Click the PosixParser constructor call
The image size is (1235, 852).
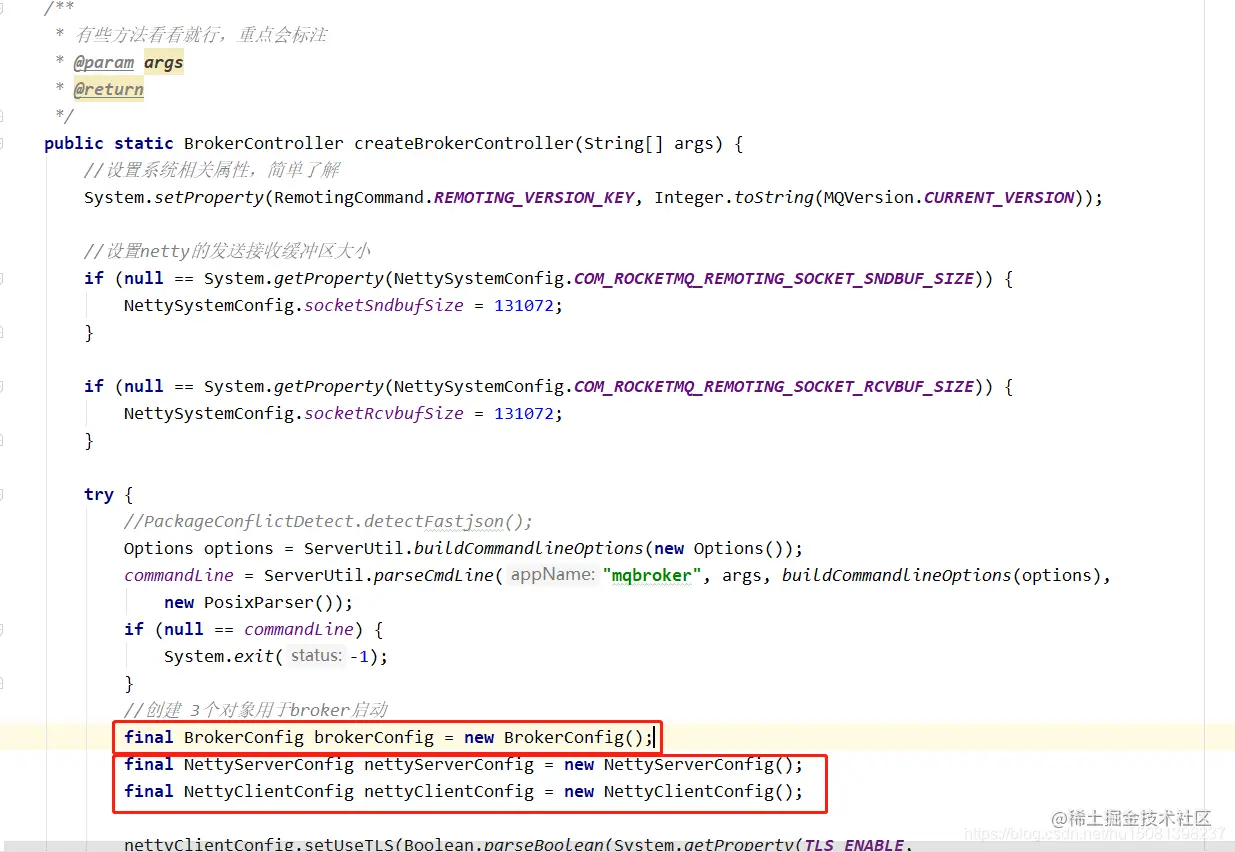coord(259,602)
